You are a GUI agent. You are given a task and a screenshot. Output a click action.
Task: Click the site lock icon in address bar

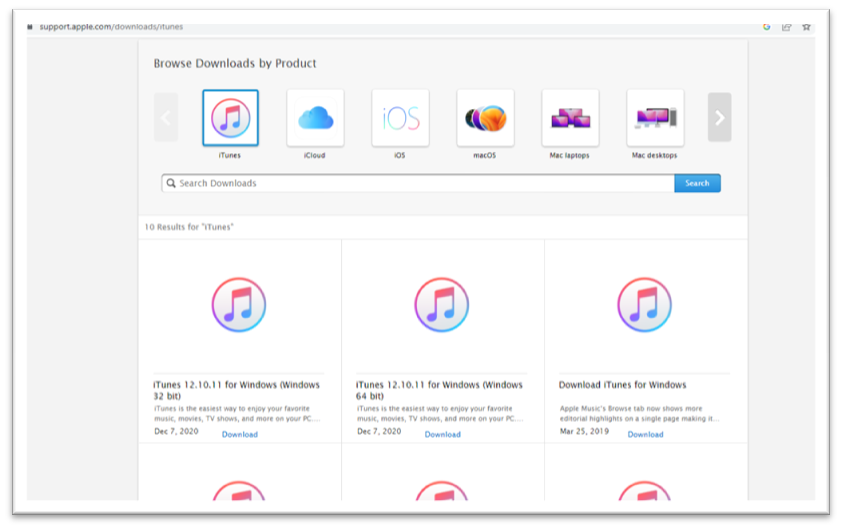[30, 27]
